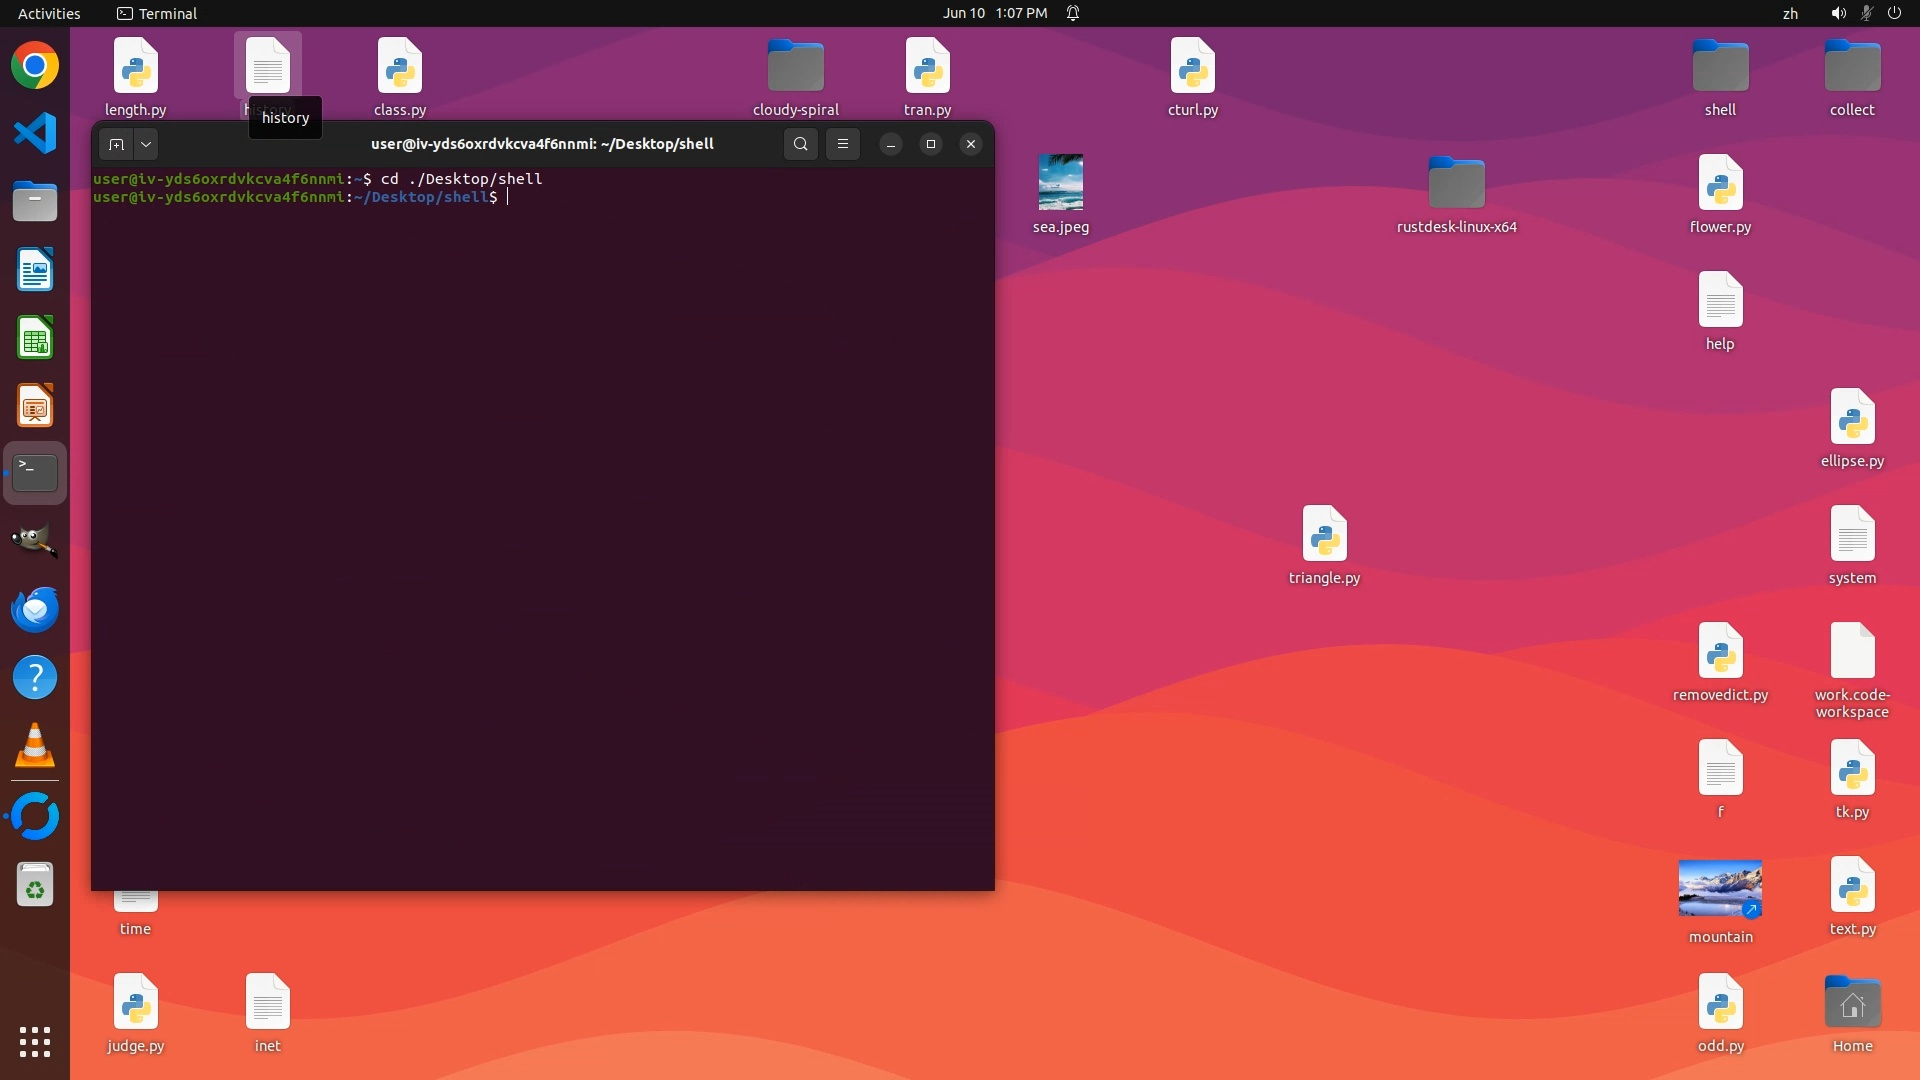Open GIMP from the dock

[35, 541]
